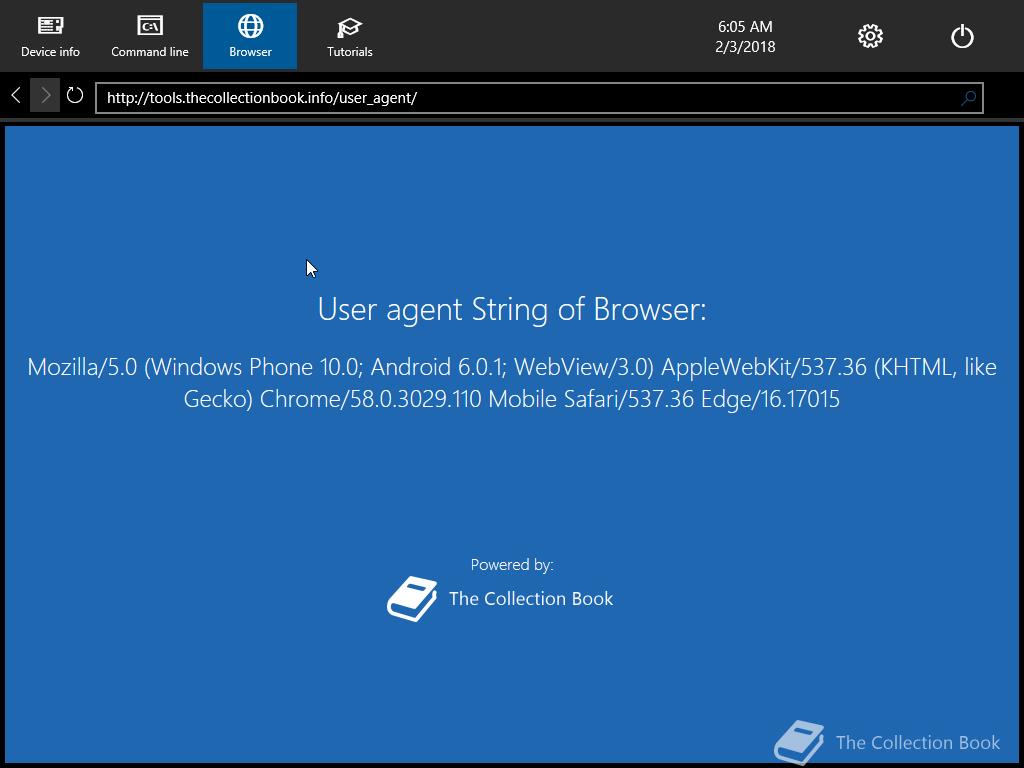
Task: Switch to the Command line tab
Action: (x=150, y=36)
